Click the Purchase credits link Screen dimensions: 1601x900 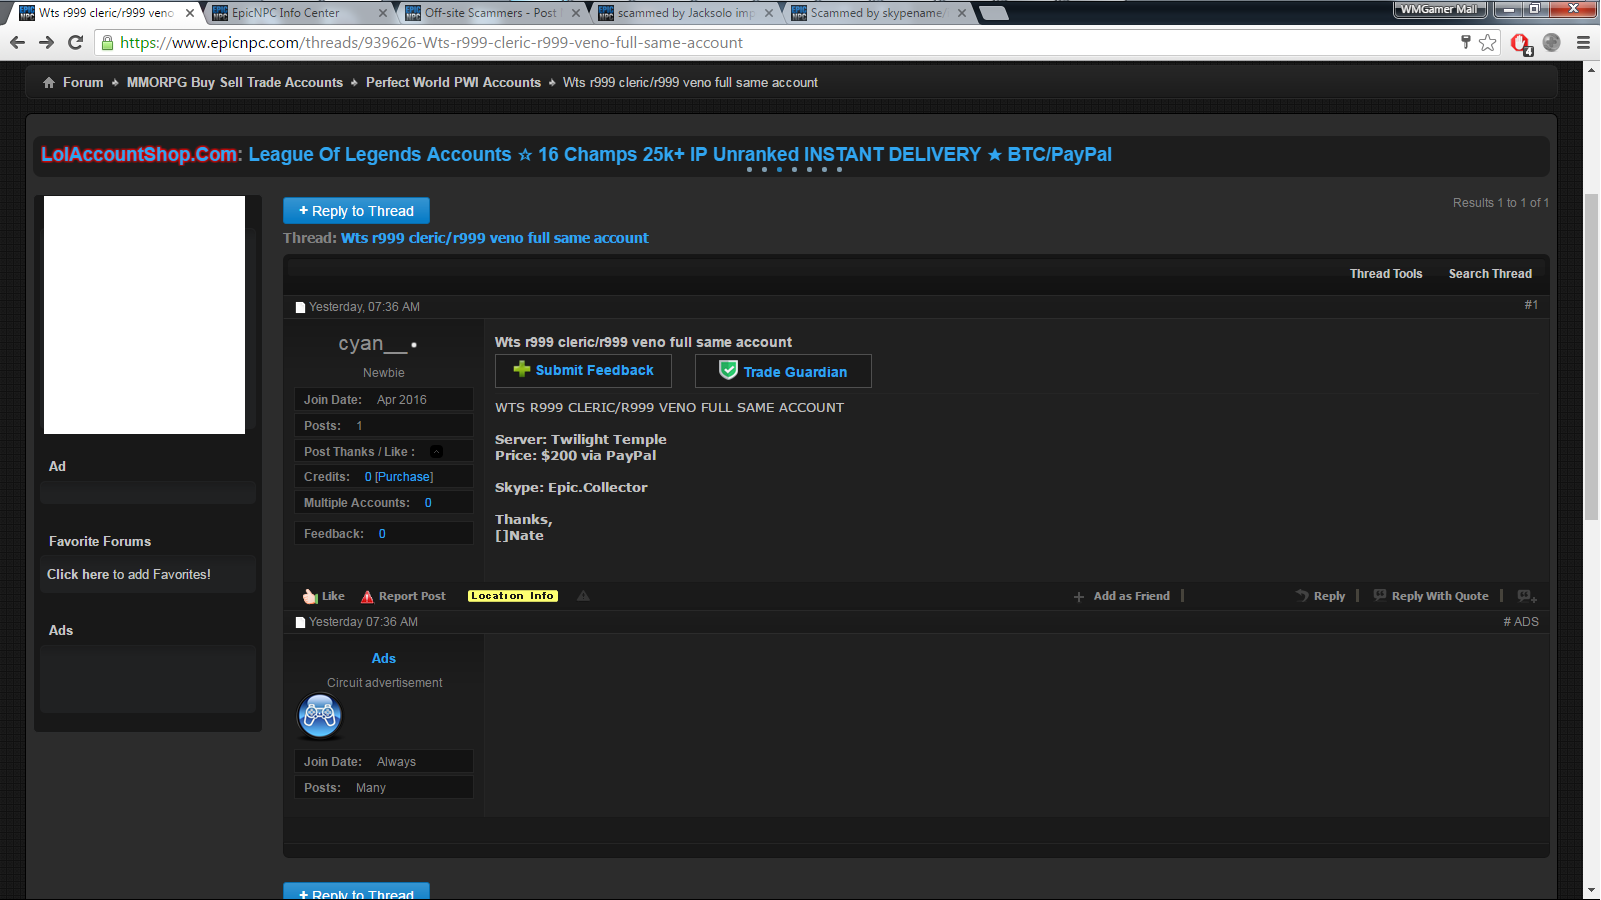click(x=404, y=477)
